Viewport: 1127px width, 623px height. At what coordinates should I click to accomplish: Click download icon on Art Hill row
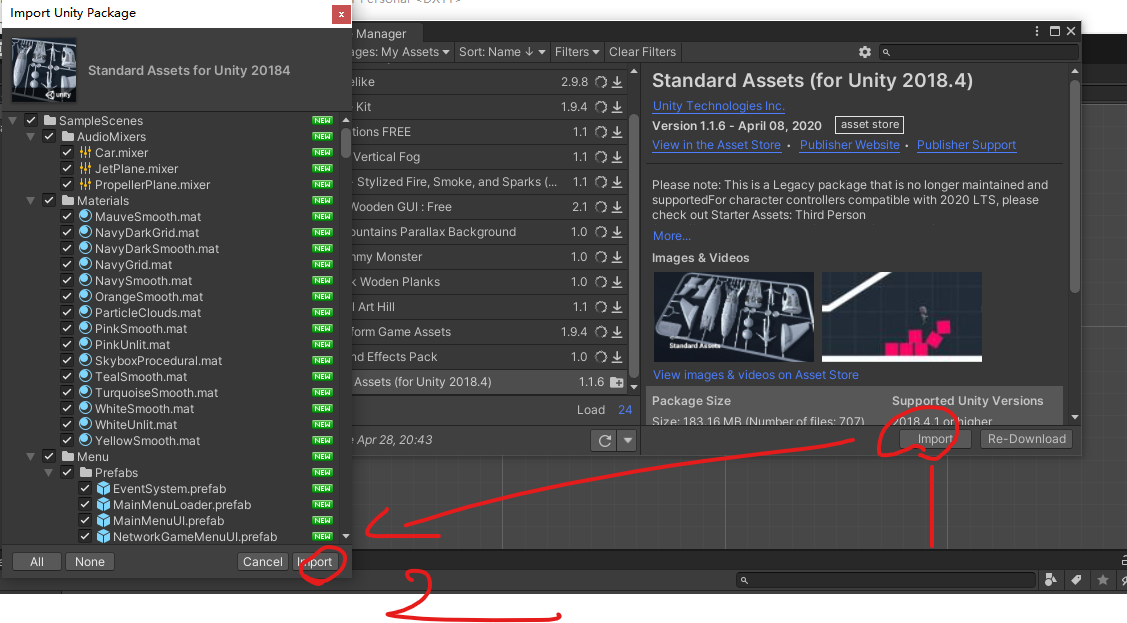(617, 307)
